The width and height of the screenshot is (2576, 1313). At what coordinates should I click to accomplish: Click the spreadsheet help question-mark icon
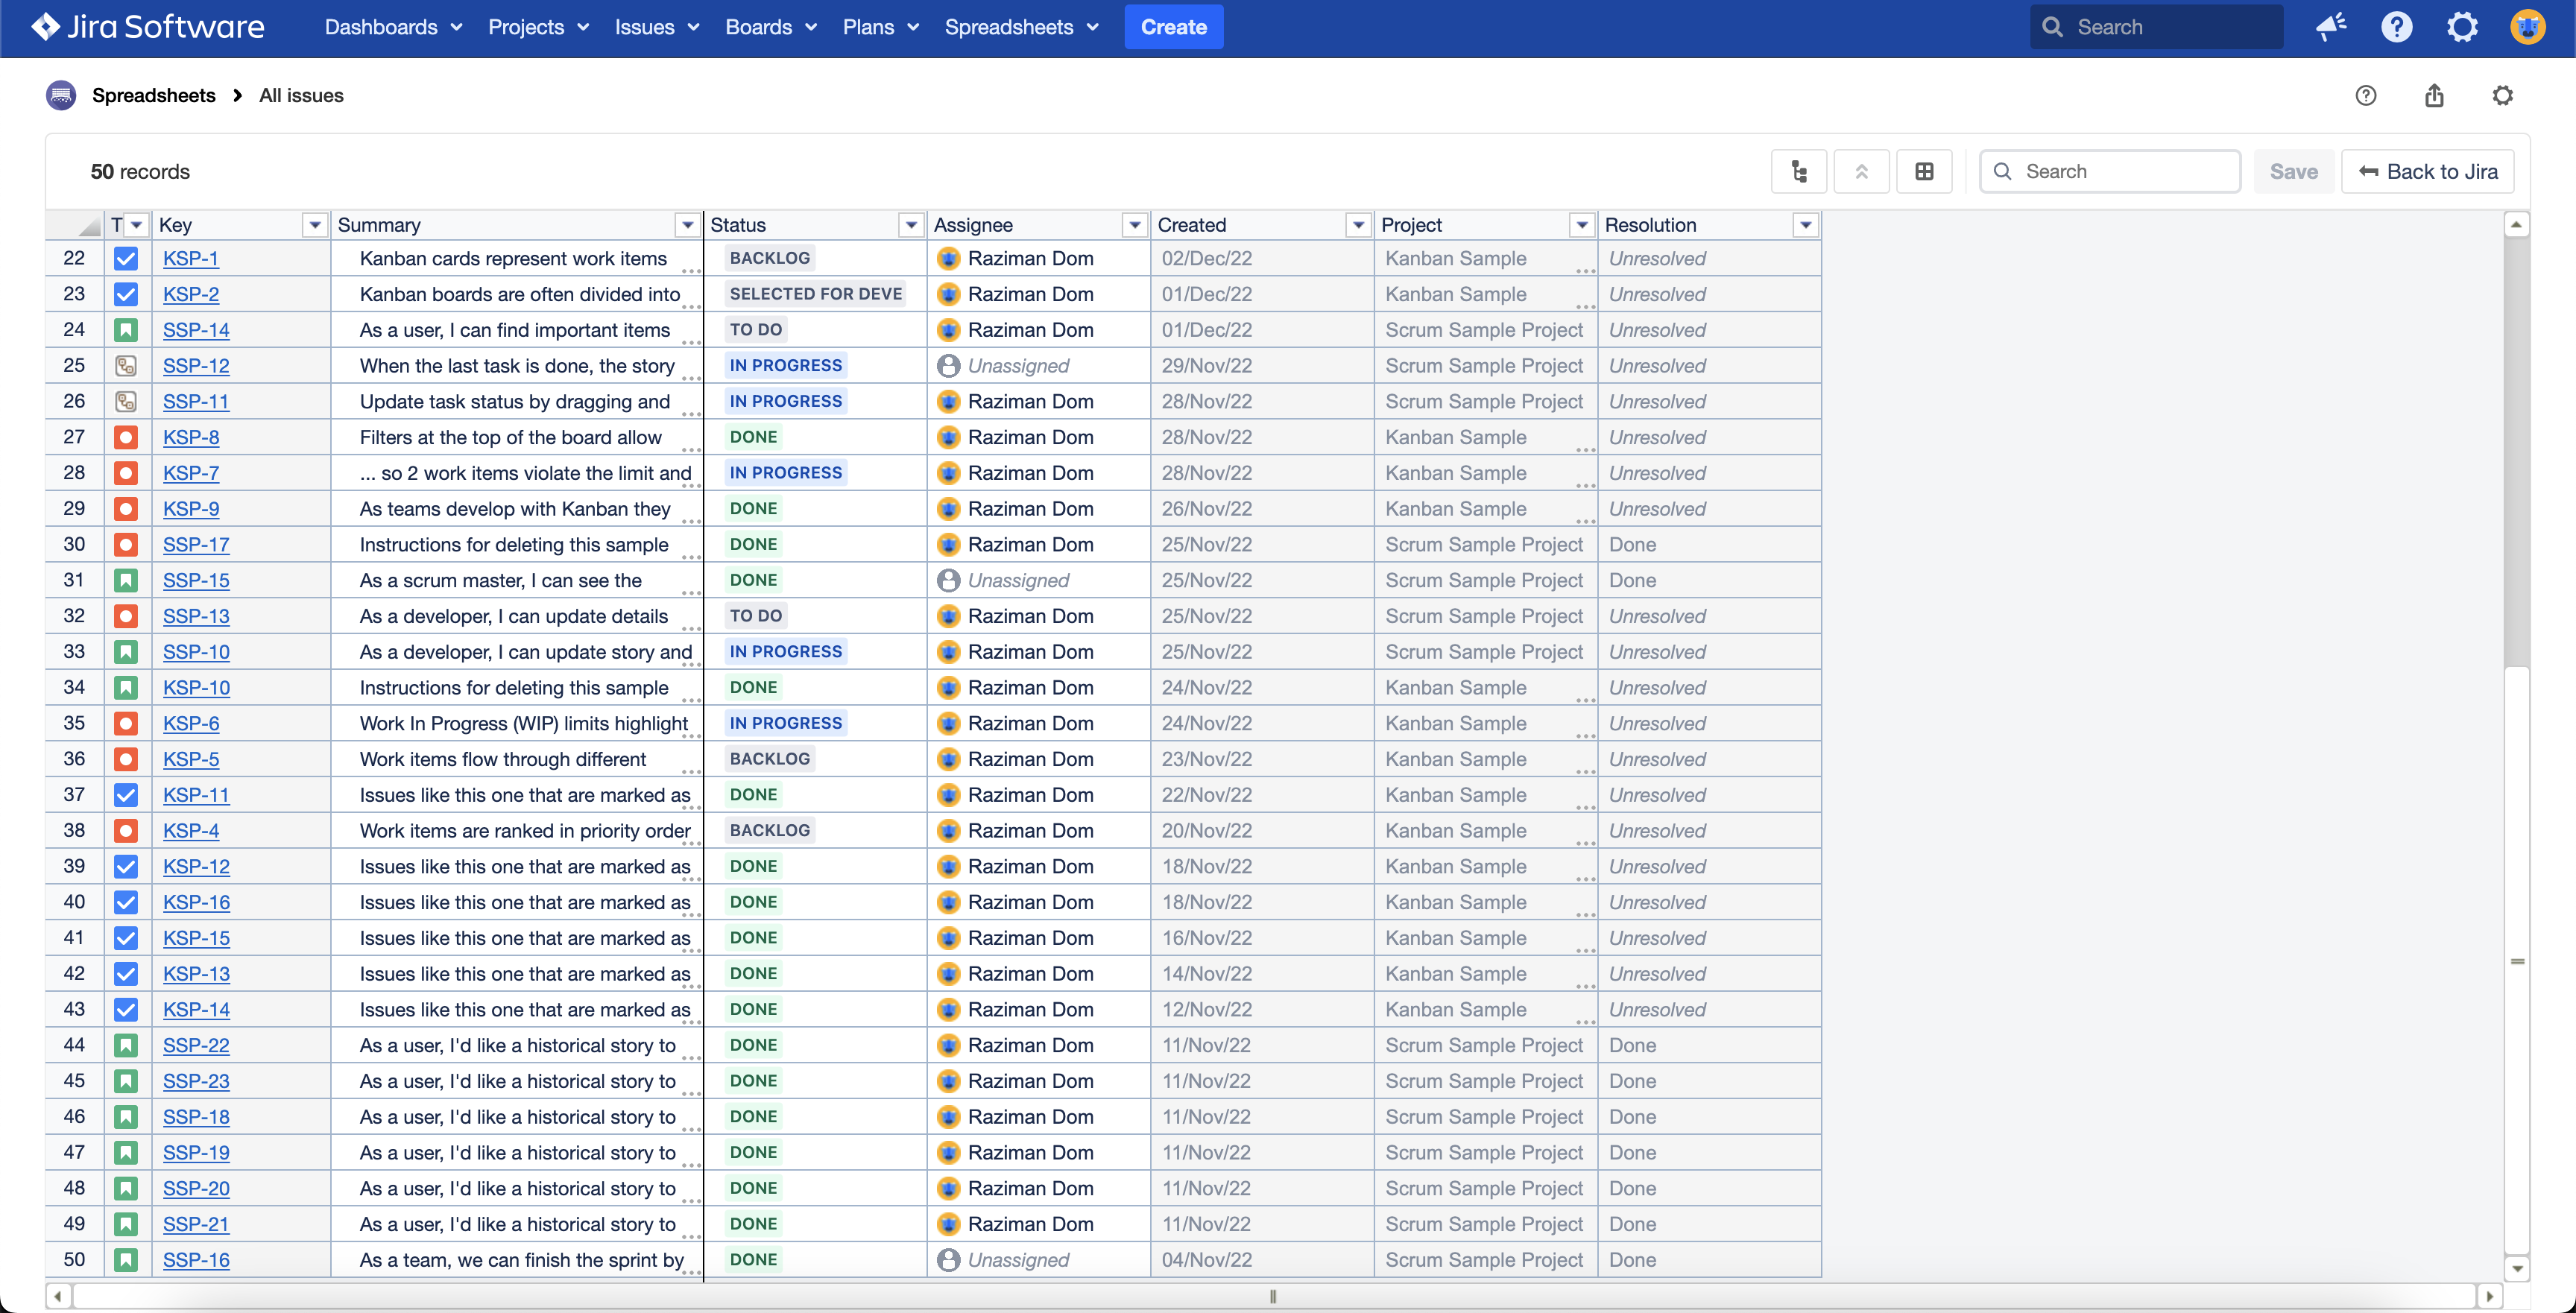pos(2365,95)
